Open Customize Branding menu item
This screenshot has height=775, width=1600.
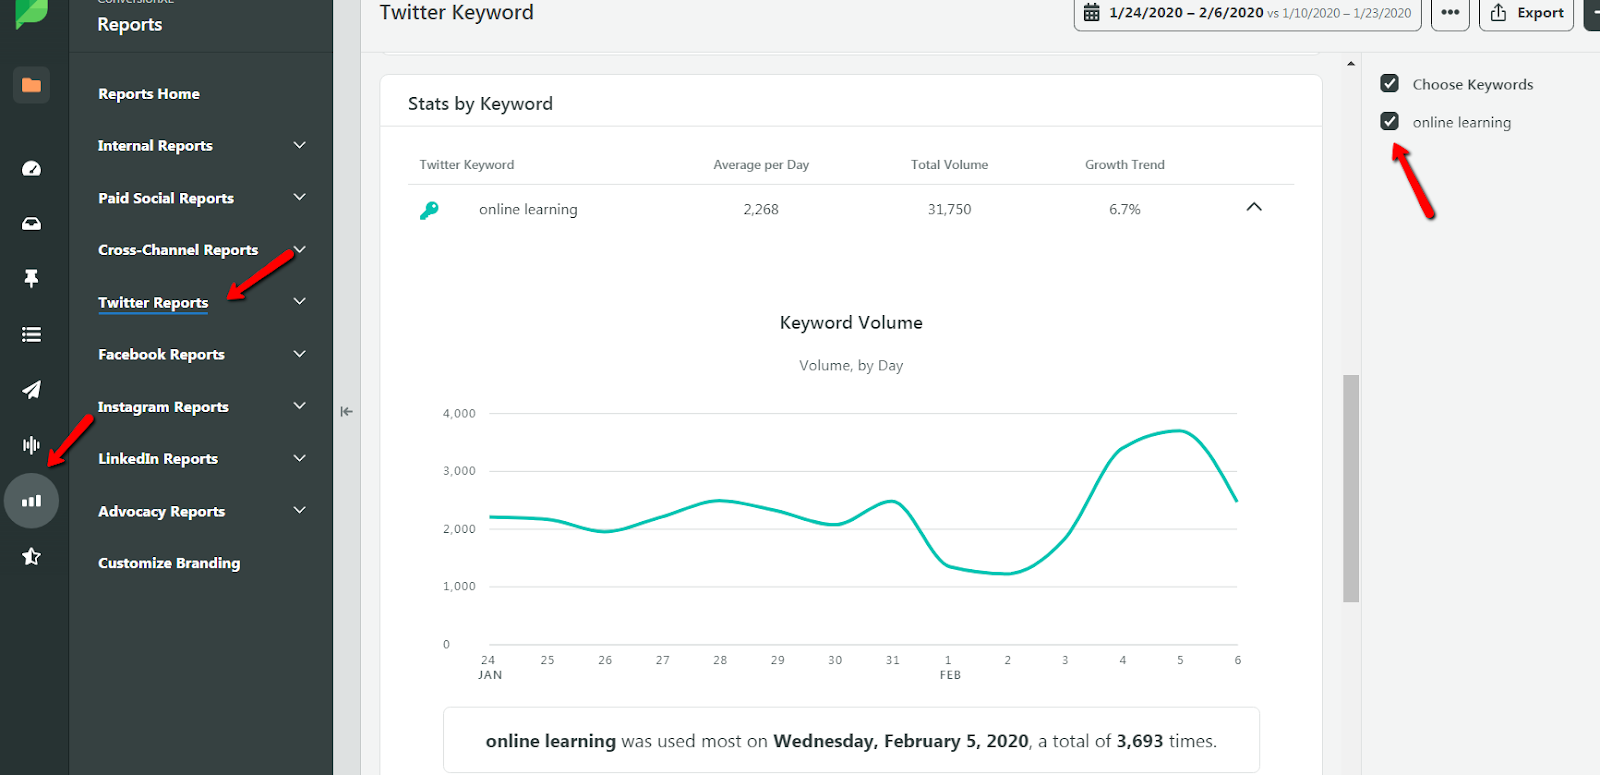pyautogui.click(x=169, y=563)
